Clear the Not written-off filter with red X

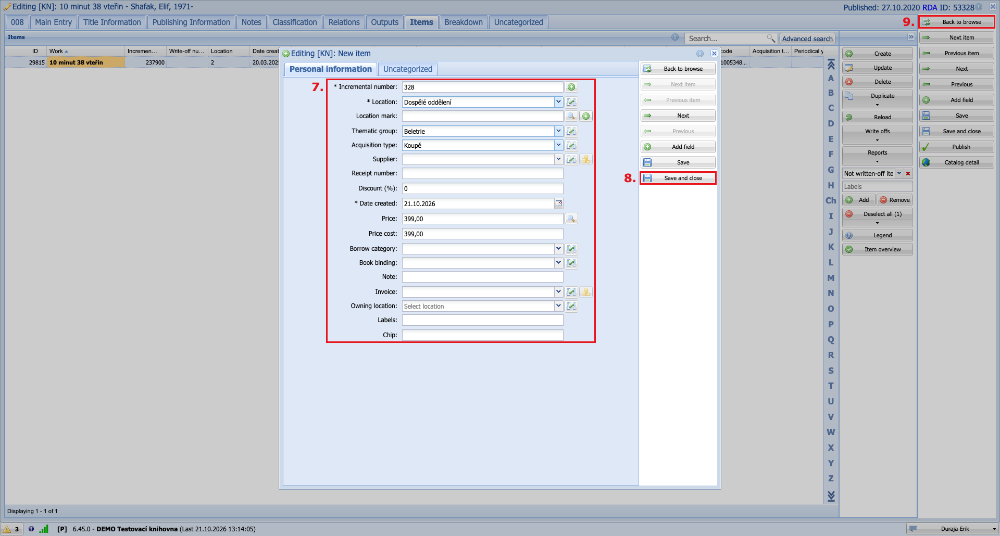908,174
